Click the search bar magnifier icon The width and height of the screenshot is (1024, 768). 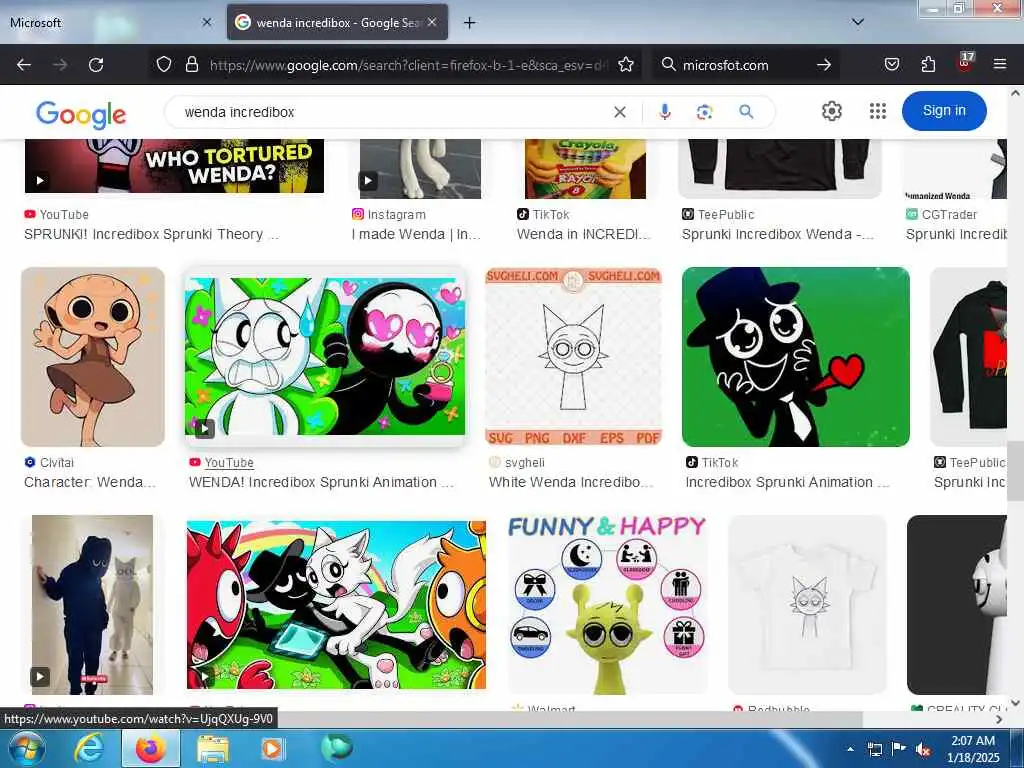pos(668,65)
